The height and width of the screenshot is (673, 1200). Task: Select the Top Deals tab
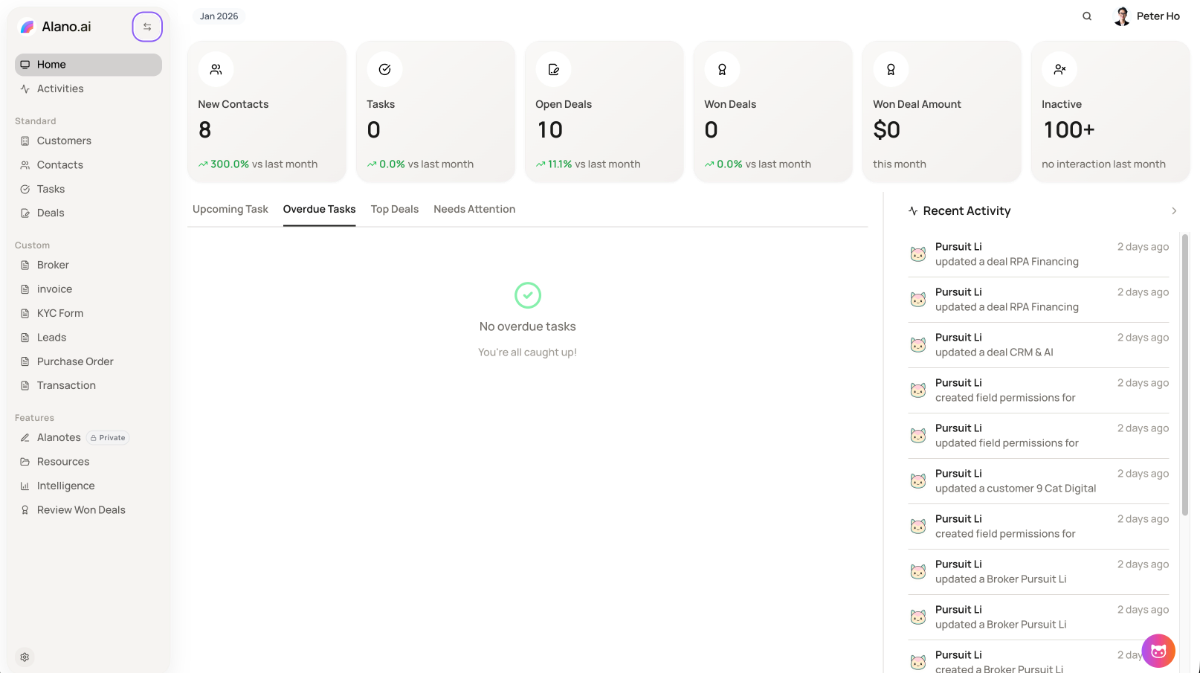pos(394,209)
